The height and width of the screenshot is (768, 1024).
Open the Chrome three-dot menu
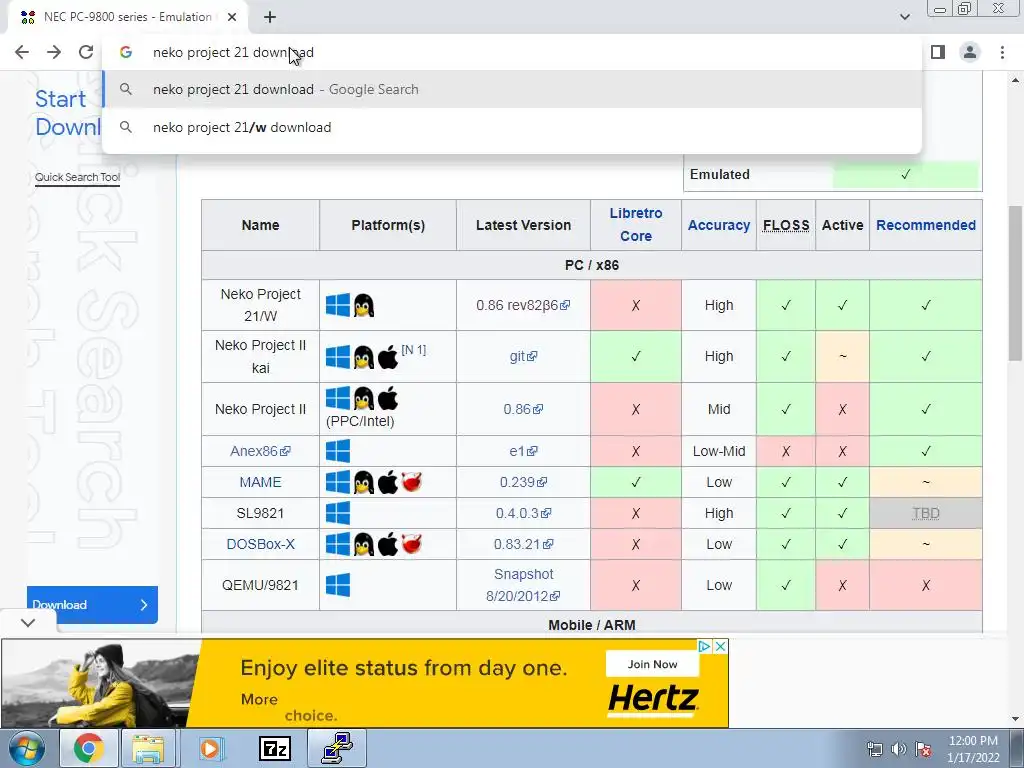[1002, 52]
